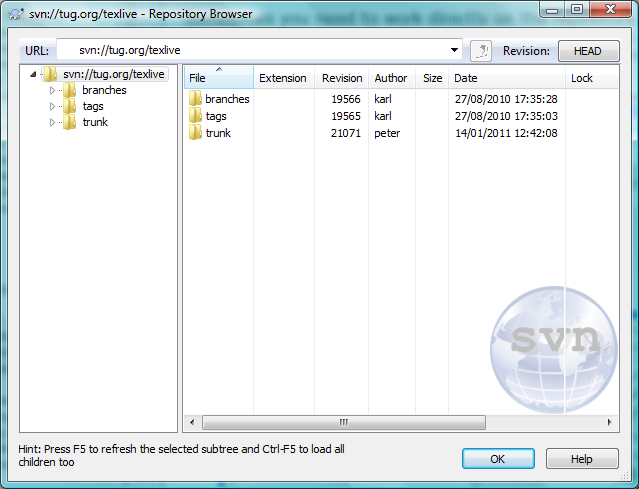Expand the trunk tree node
Viewport: 639px width, 489px height.
pos(52,122)
